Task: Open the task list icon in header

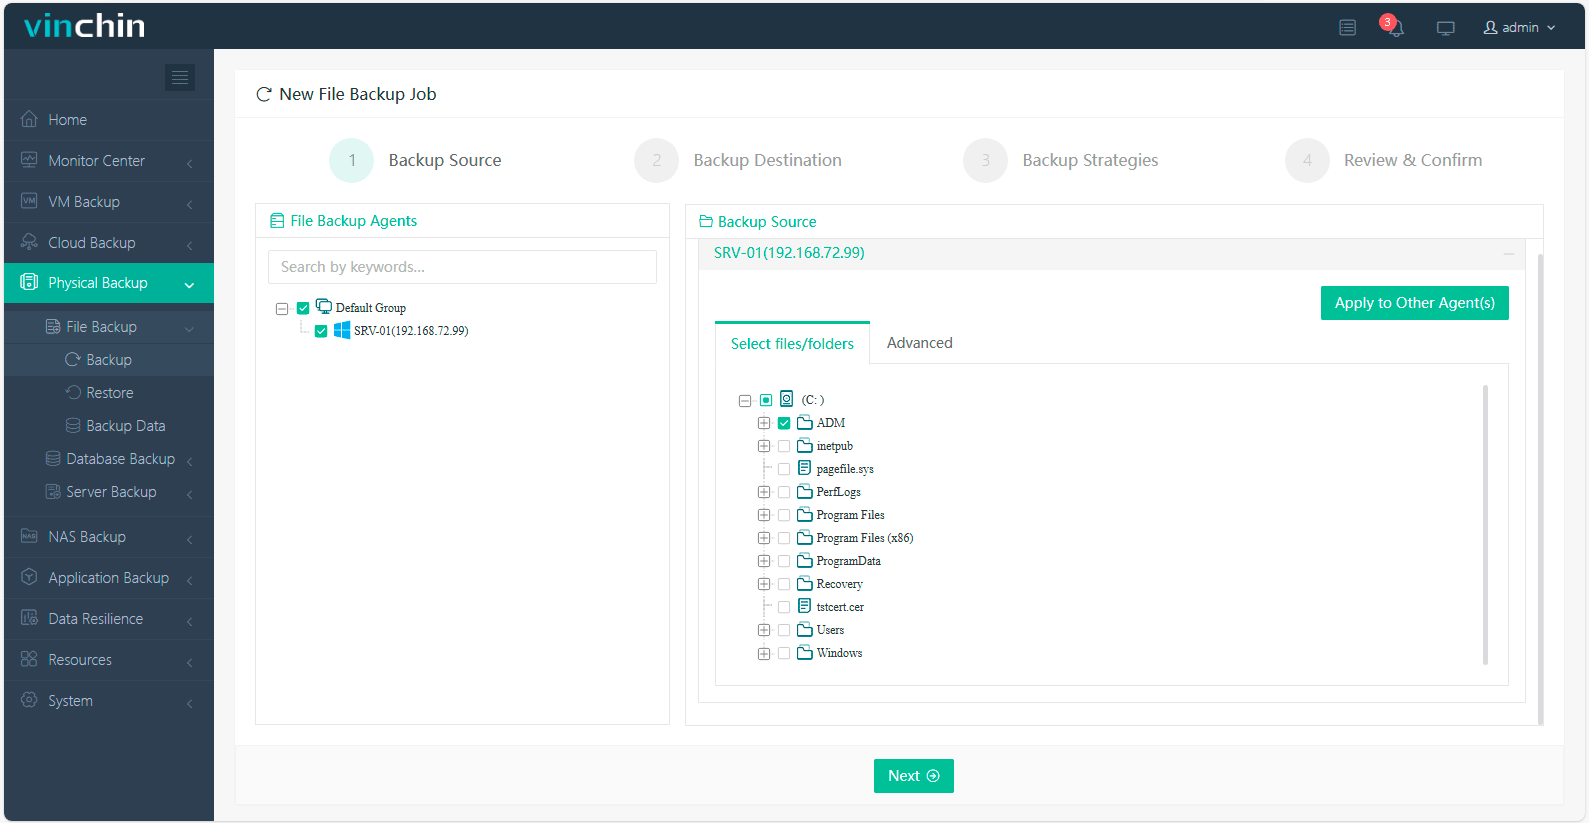Action: [x=1347, y=28]
